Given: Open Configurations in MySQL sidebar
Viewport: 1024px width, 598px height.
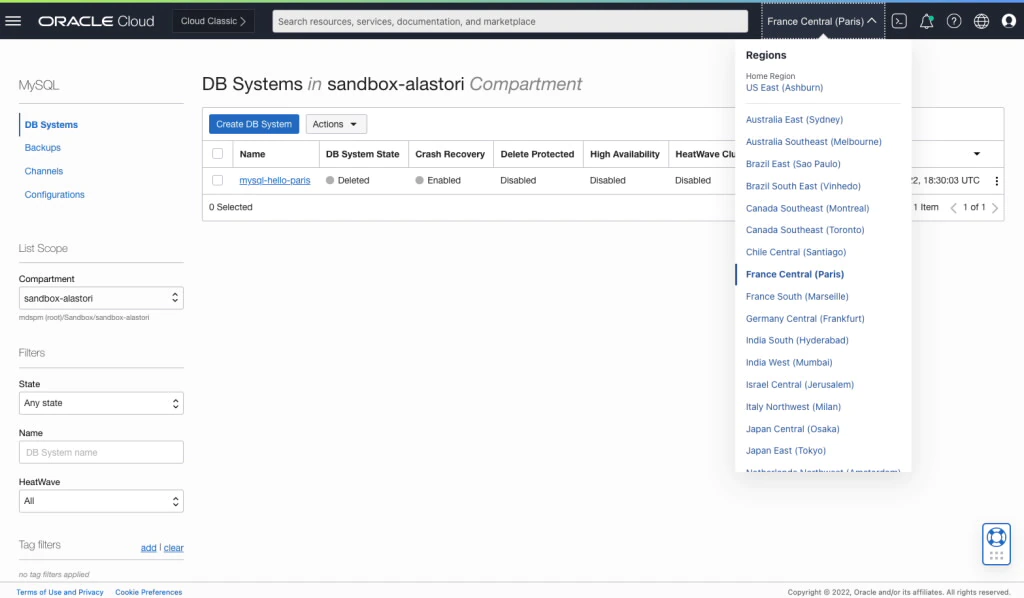Looking at the screenshot, I should click(x=54, y=195).
